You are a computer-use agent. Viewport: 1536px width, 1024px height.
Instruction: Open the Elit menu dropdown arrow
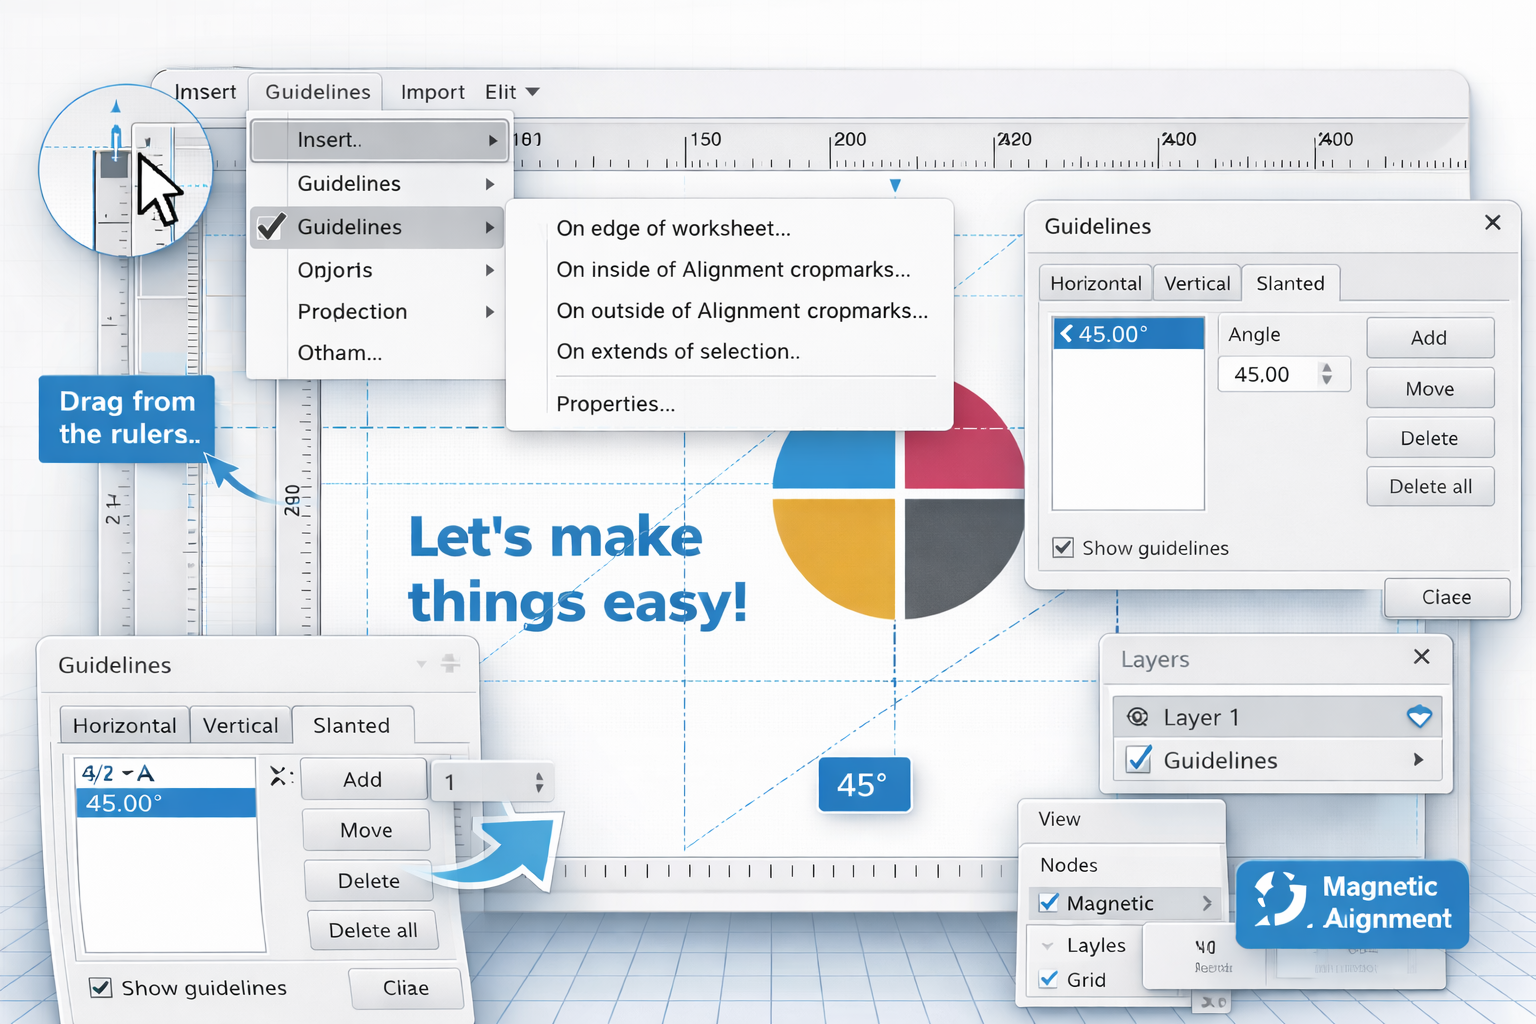[535, 91]
